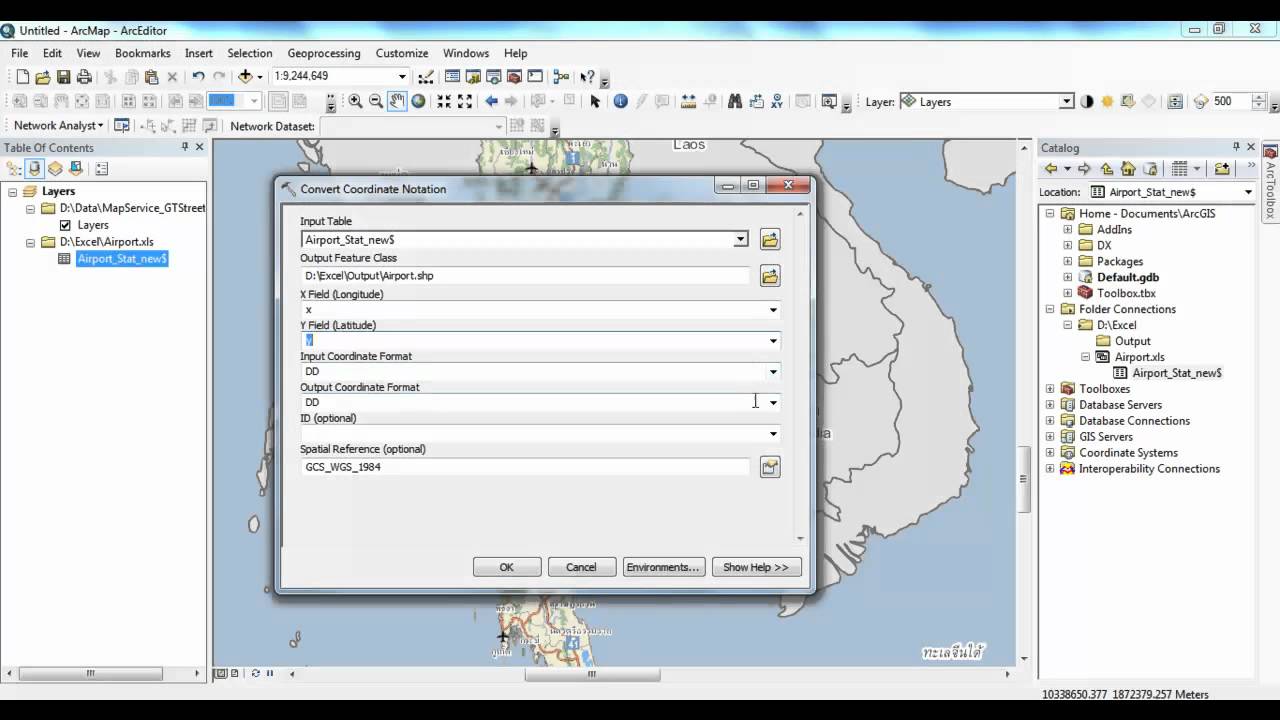Undo the last action
The image size is (1280, 720).
click(198, 76)
